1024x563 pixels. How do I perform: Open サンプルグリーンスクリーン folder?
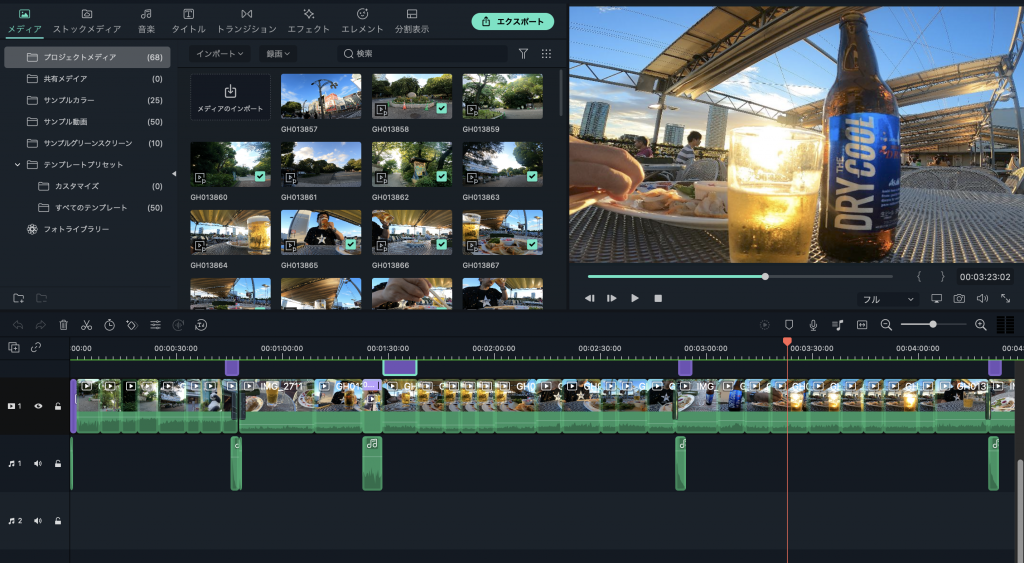coord(88,143)
